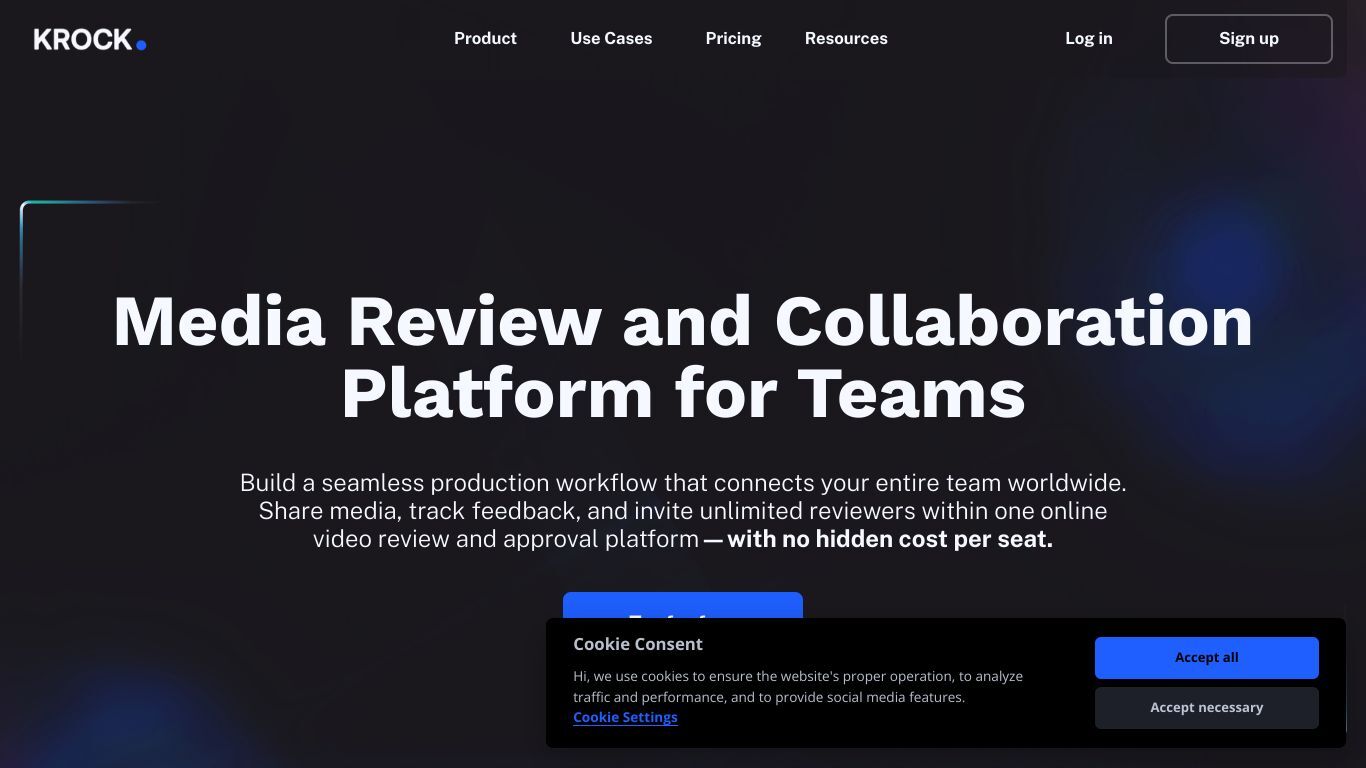Click the KROCK logo
The width and height of the screenshot is (1366, 768).
[90, 39]
